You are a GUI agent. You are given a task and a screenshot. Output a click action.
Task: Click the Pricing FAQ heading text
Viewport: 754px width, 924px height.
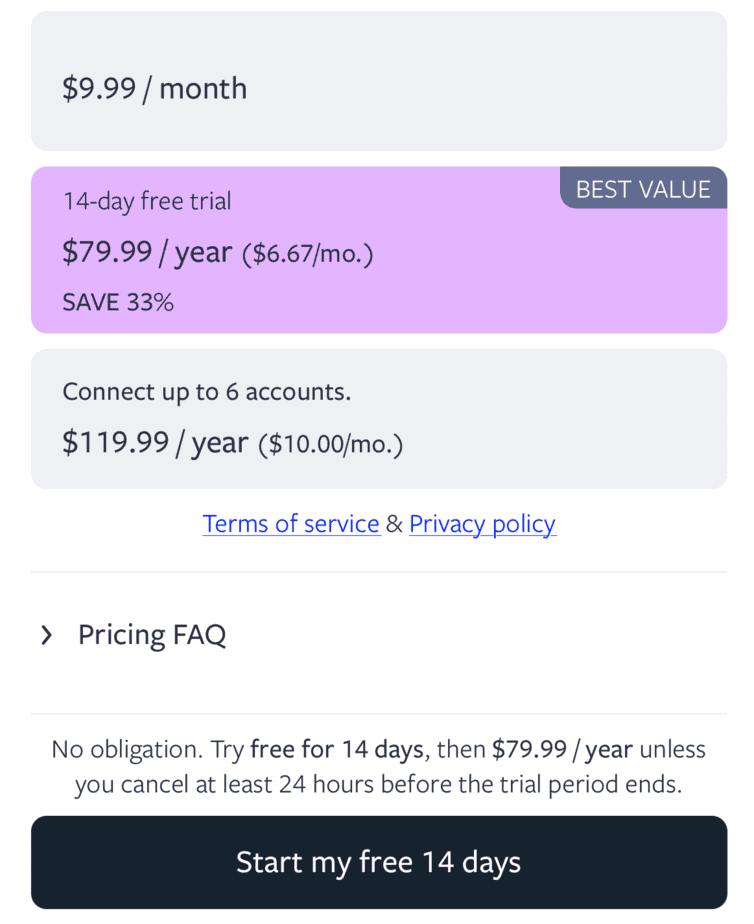[152, 635]
